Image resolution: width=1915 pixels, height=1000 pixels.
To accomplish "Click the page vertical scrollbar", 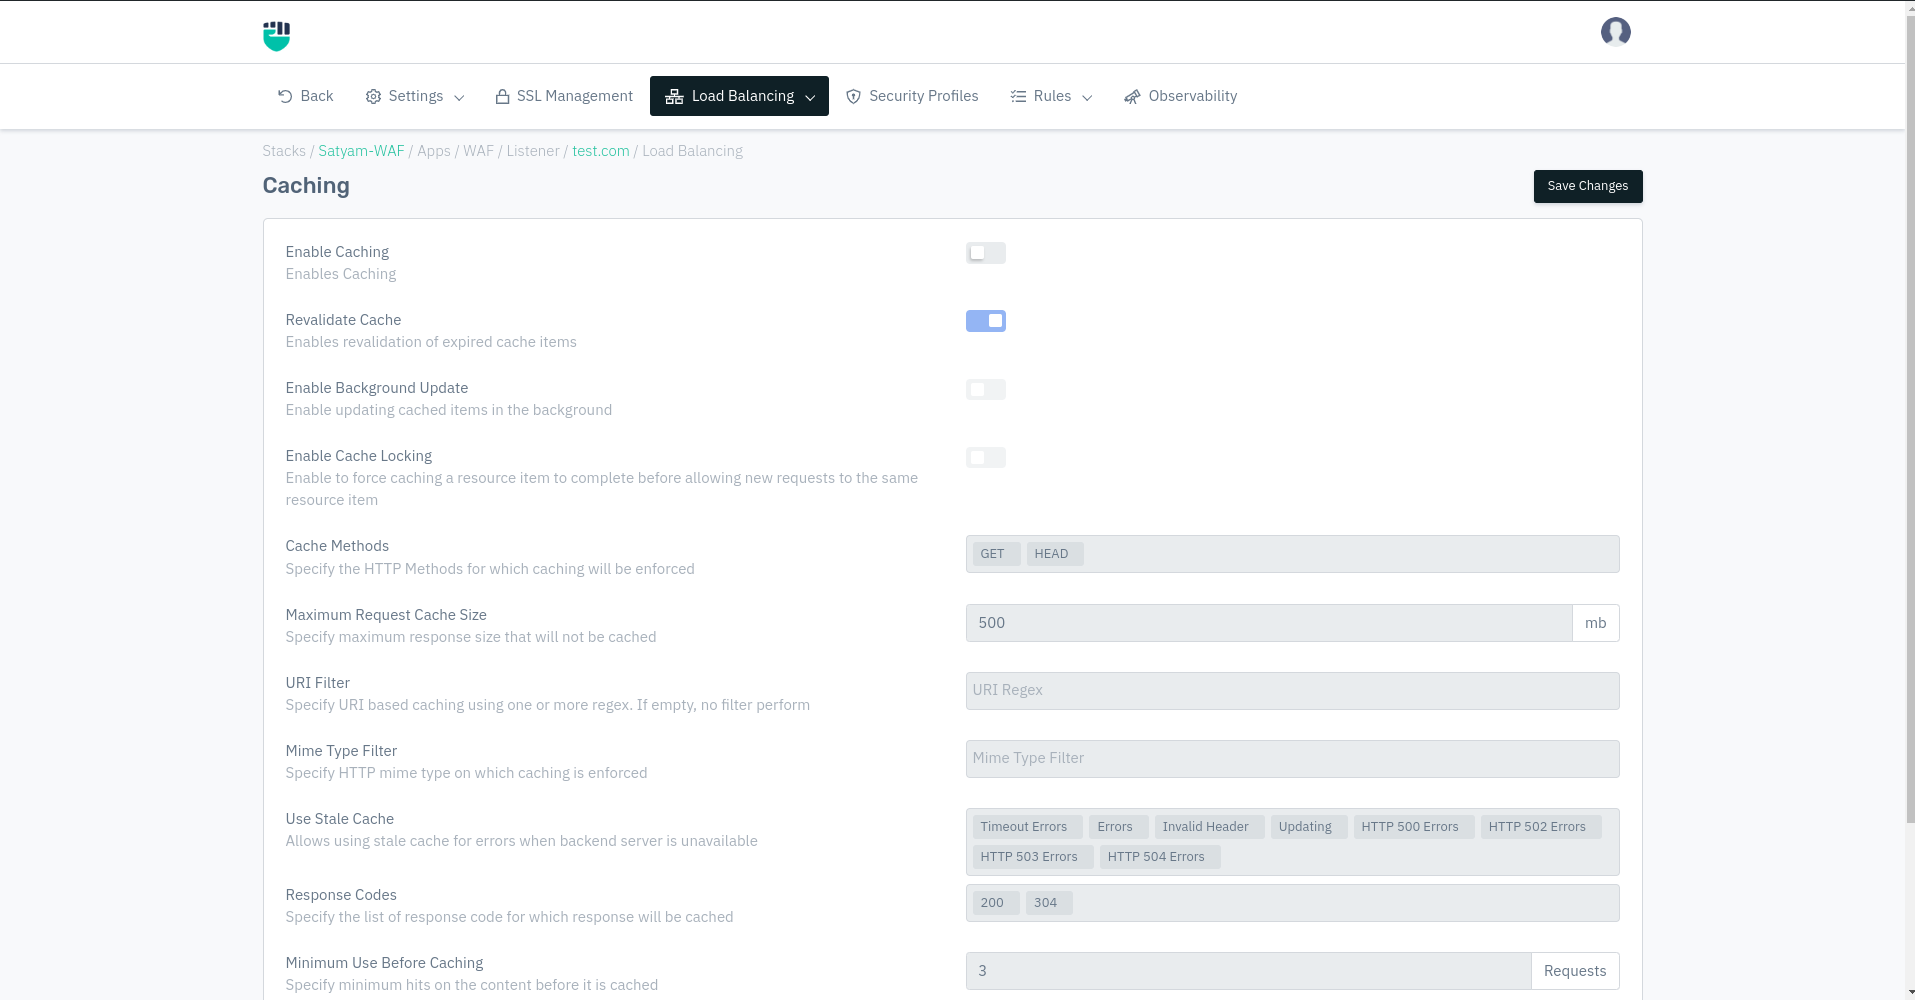I will (x=1909, y=420).
